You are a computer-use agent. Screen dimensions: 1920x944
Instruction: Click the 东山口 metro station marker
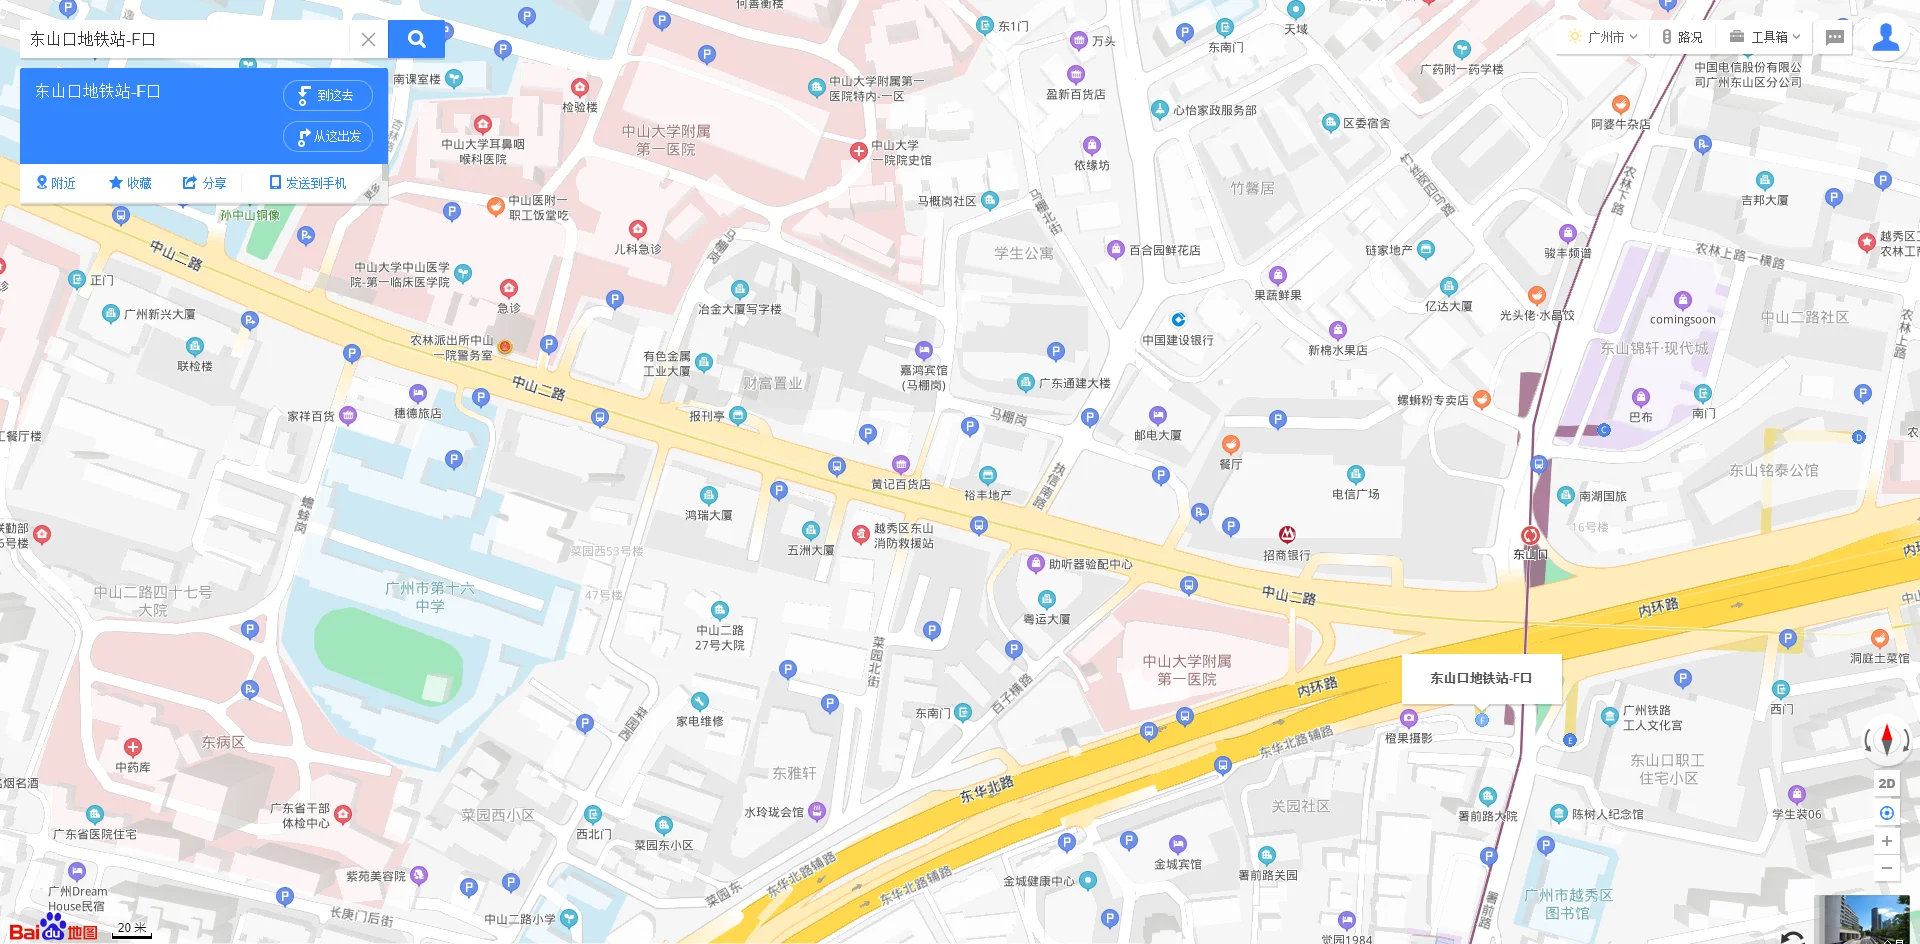1531,537
